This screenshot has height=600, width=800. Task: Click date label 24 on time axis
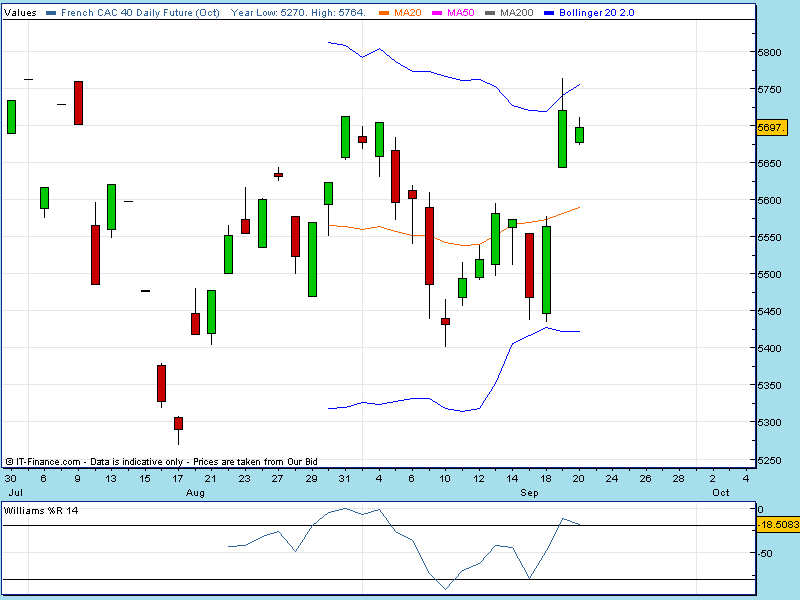(612, 479)
